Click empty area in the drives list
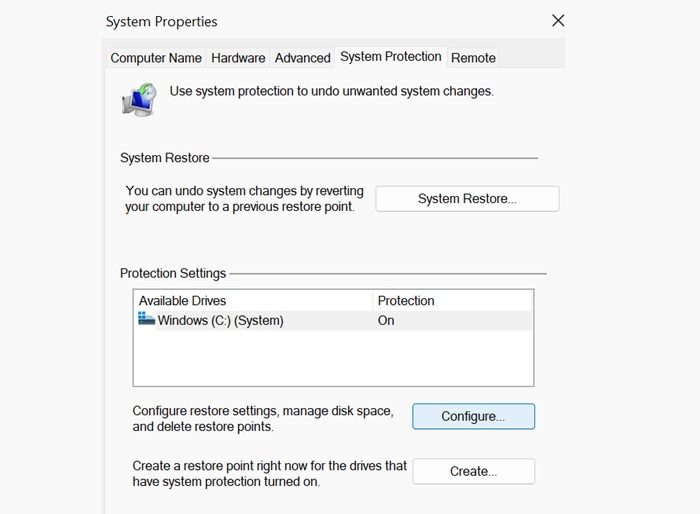Viewport: 700px width, 514px height. pyautogui.click(x=333, y=358)
